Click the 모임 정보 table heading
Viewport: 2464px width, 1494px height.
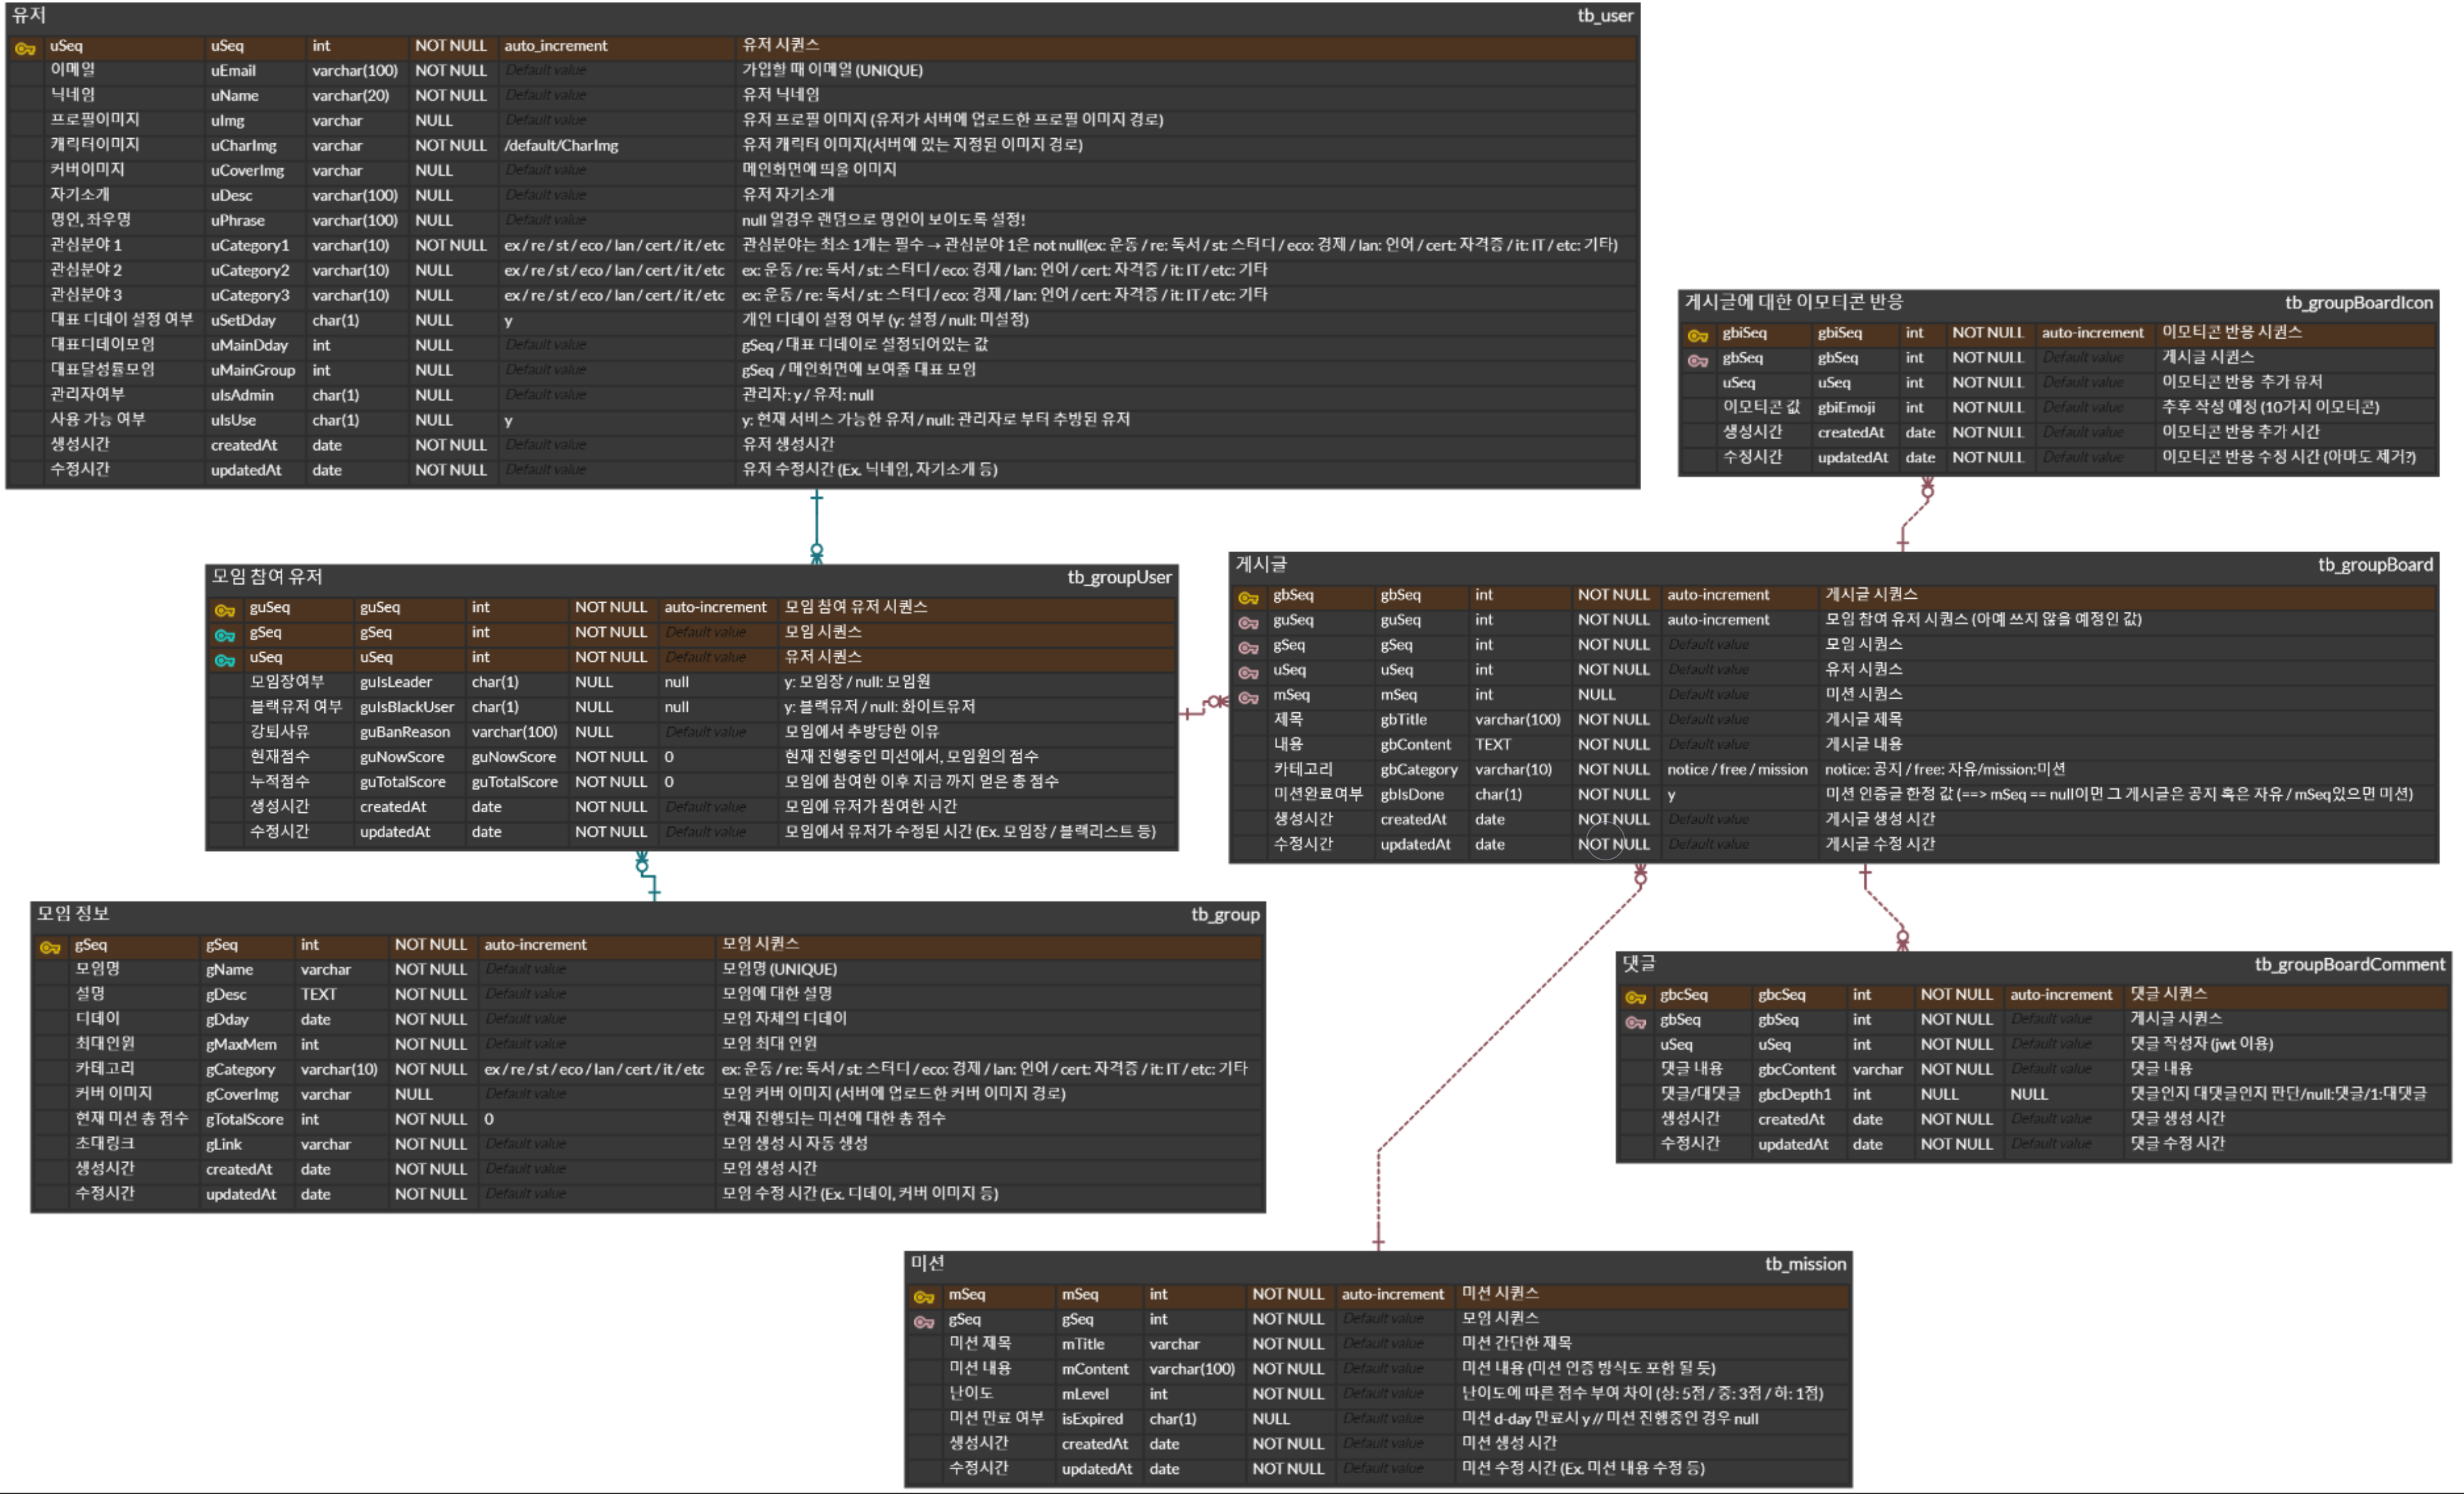pyautogui.click(x=73, y=915)
